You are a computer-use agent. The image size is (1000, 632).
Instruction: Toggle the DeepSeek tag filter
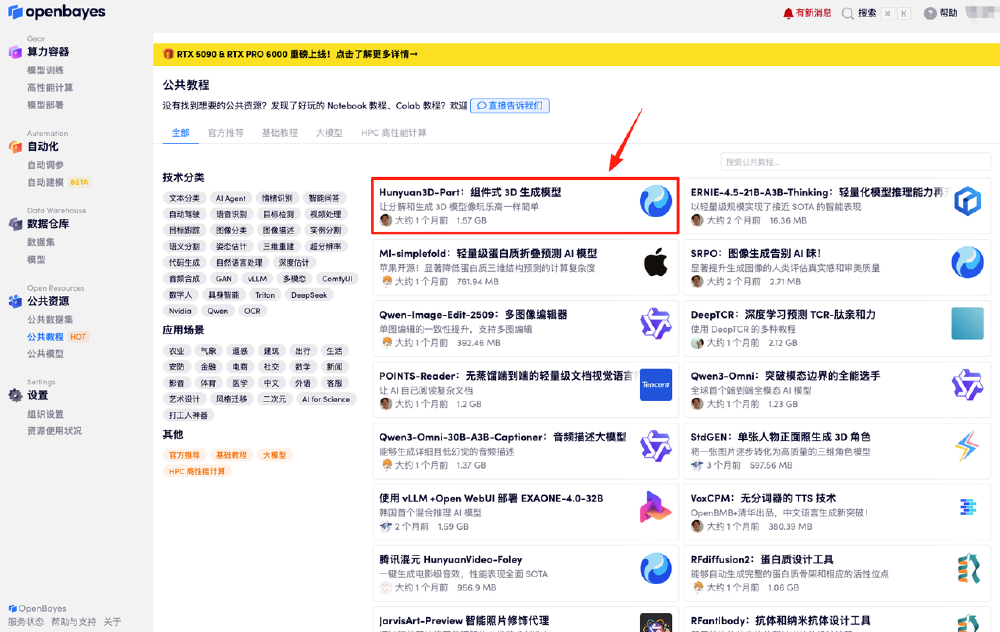point(309,294)
